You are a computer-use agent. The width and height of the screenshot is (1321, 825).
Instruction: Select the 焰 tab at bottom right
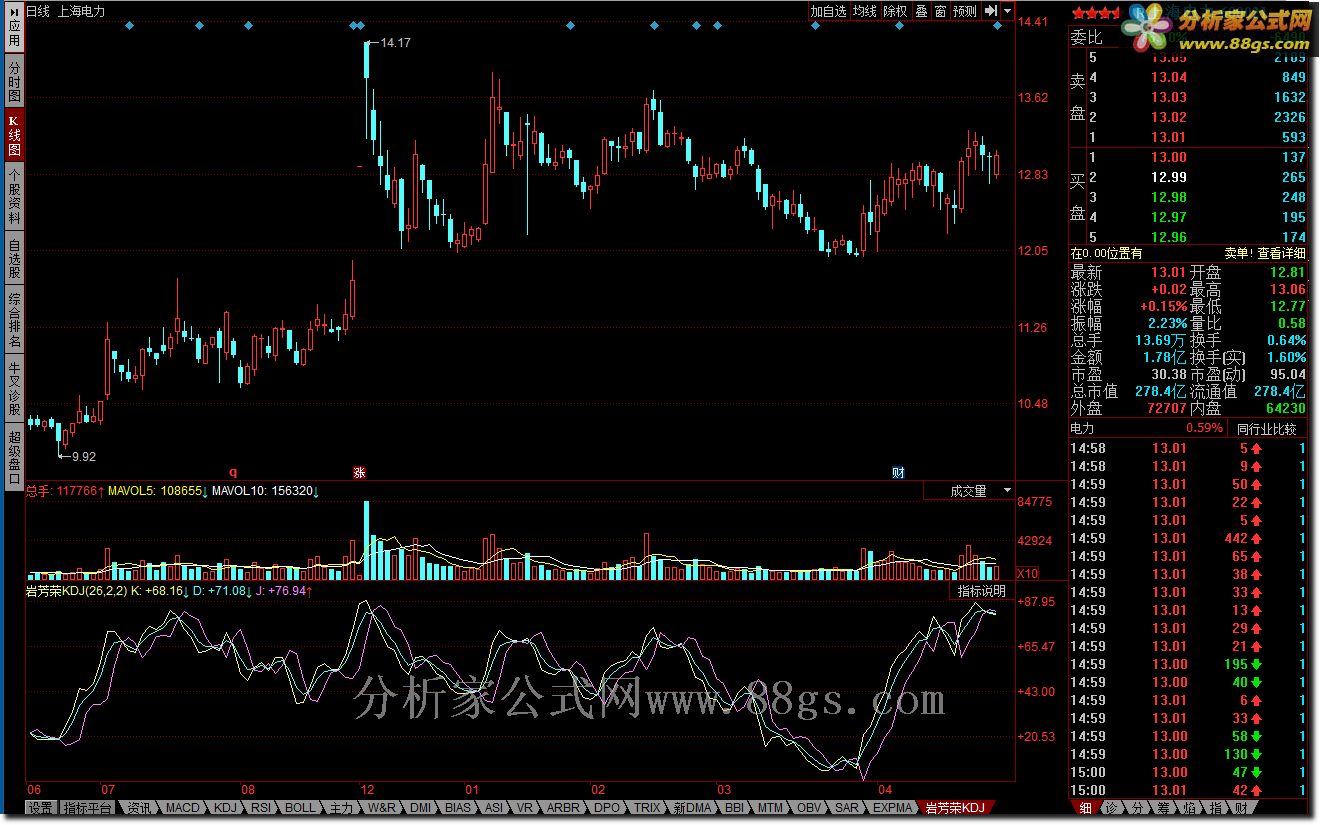tap(1189, 808)
